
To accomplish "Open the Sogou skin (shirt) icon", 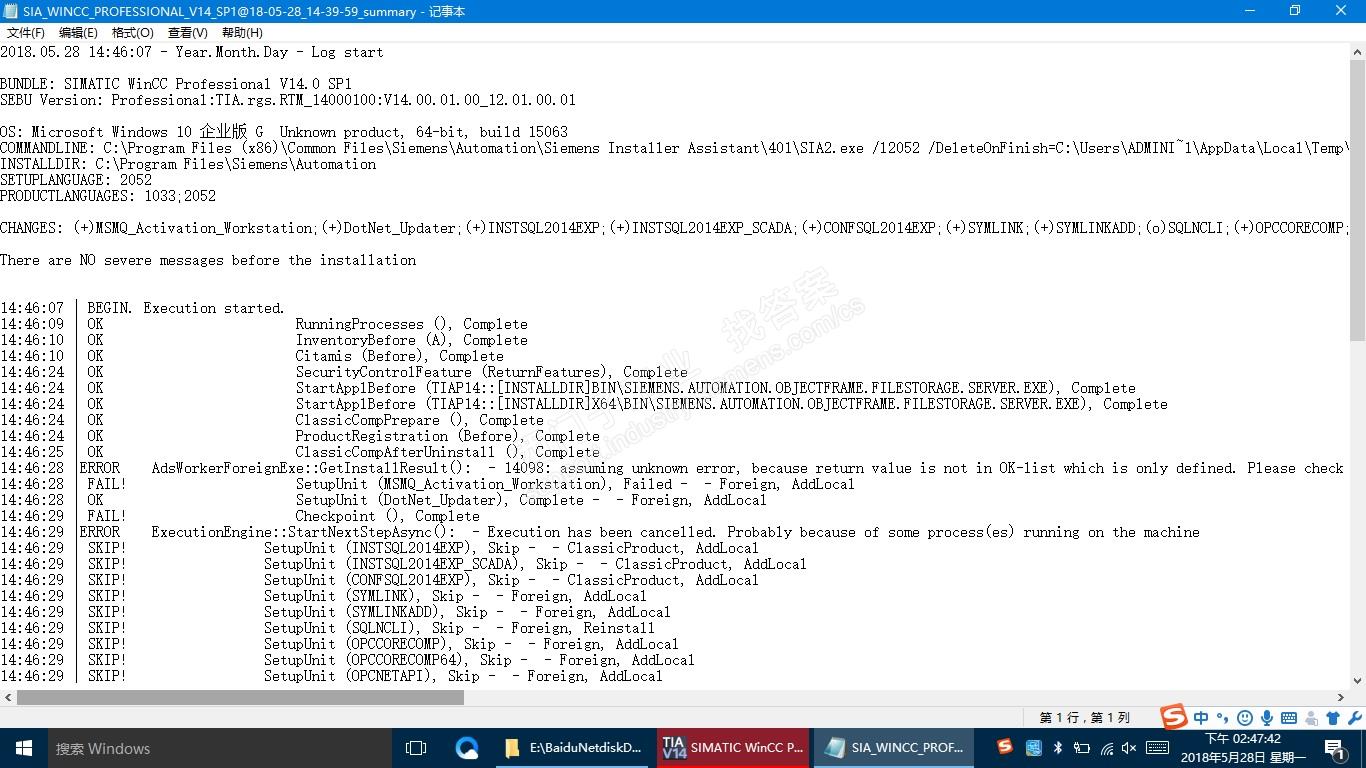I will click(1333, 717).
